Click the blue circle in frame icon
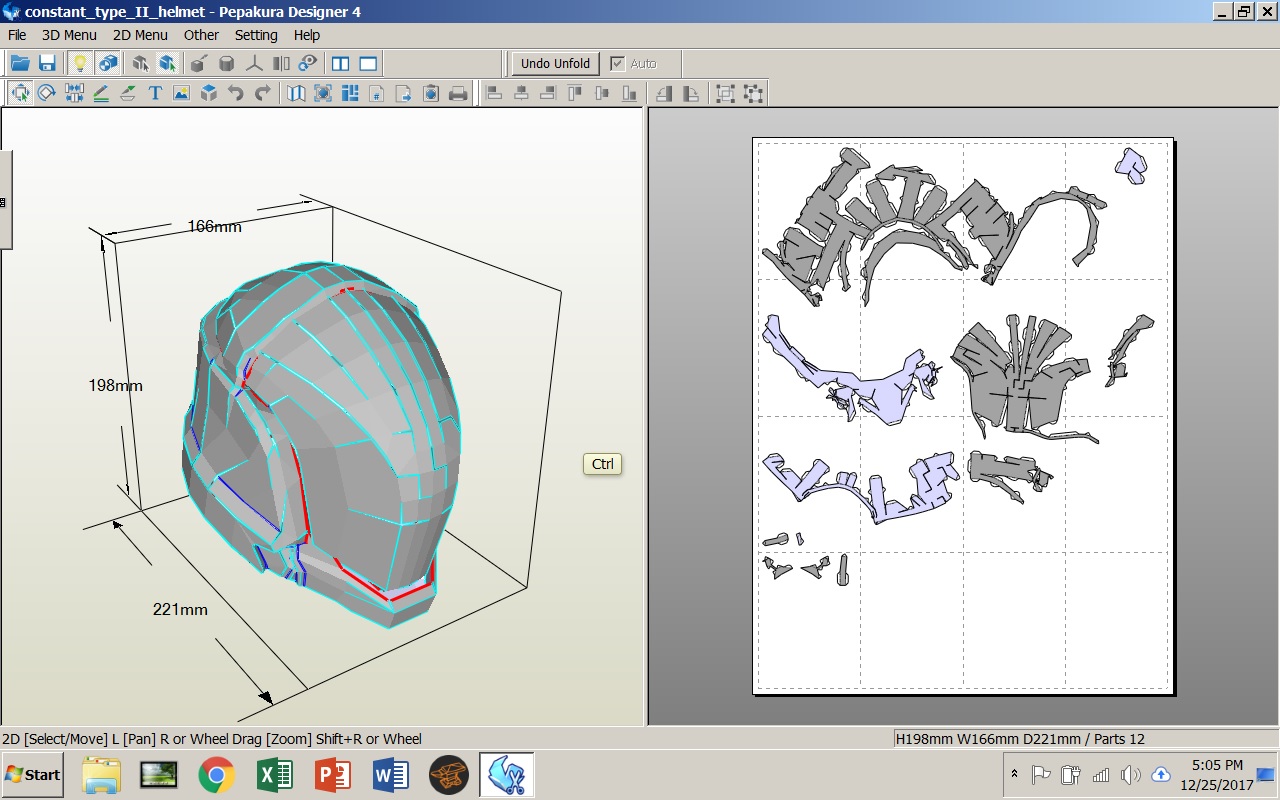1280x800 pixels. [323, 93]
